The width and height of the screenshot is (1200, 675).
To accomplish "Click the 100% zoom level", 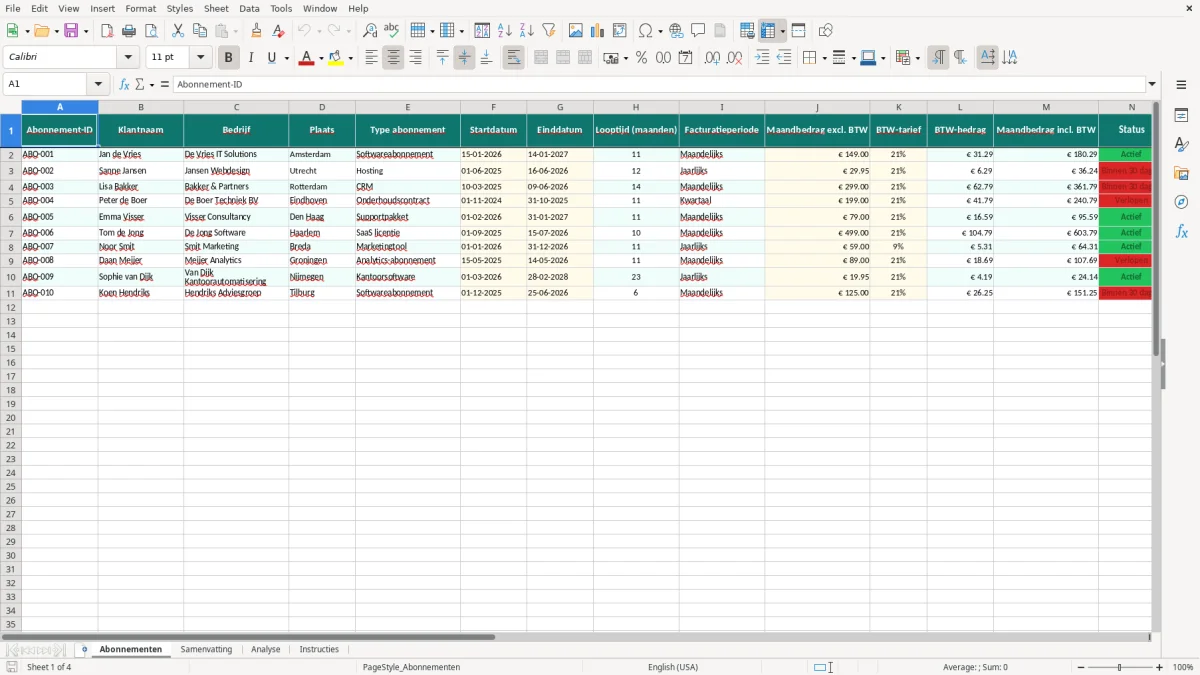I will tap(1183, 667).
